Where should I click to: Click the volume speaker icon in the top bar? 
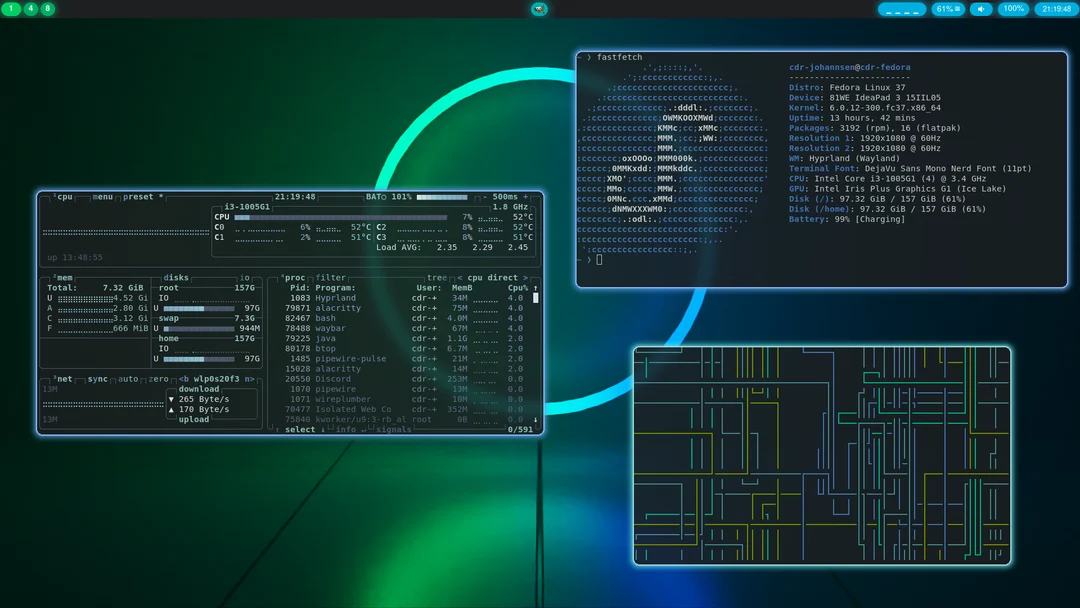tap(981, 9)
